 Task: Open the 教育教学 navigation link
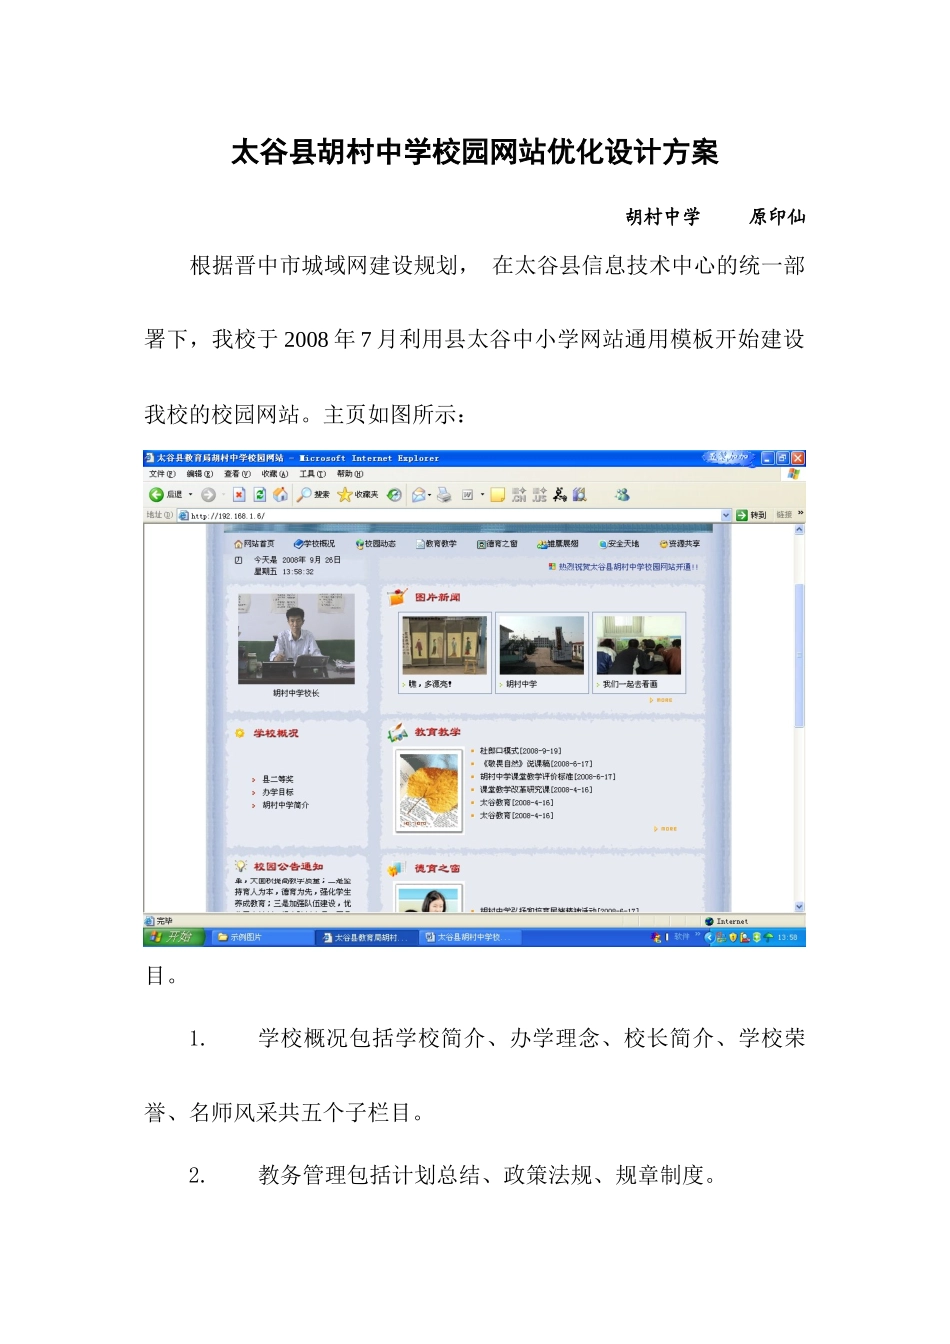pyautogui.click(x=437, y=544)
